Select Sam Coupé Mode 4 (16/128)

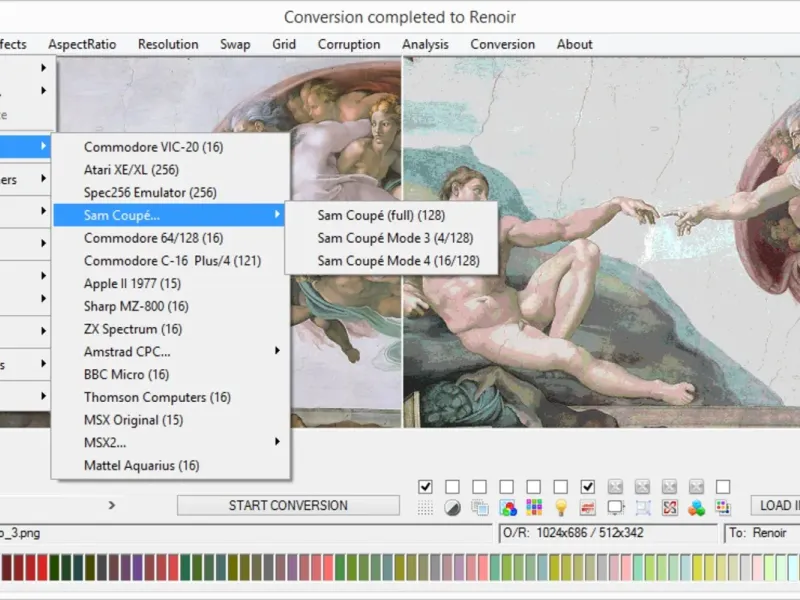click(x=398, y=261)
